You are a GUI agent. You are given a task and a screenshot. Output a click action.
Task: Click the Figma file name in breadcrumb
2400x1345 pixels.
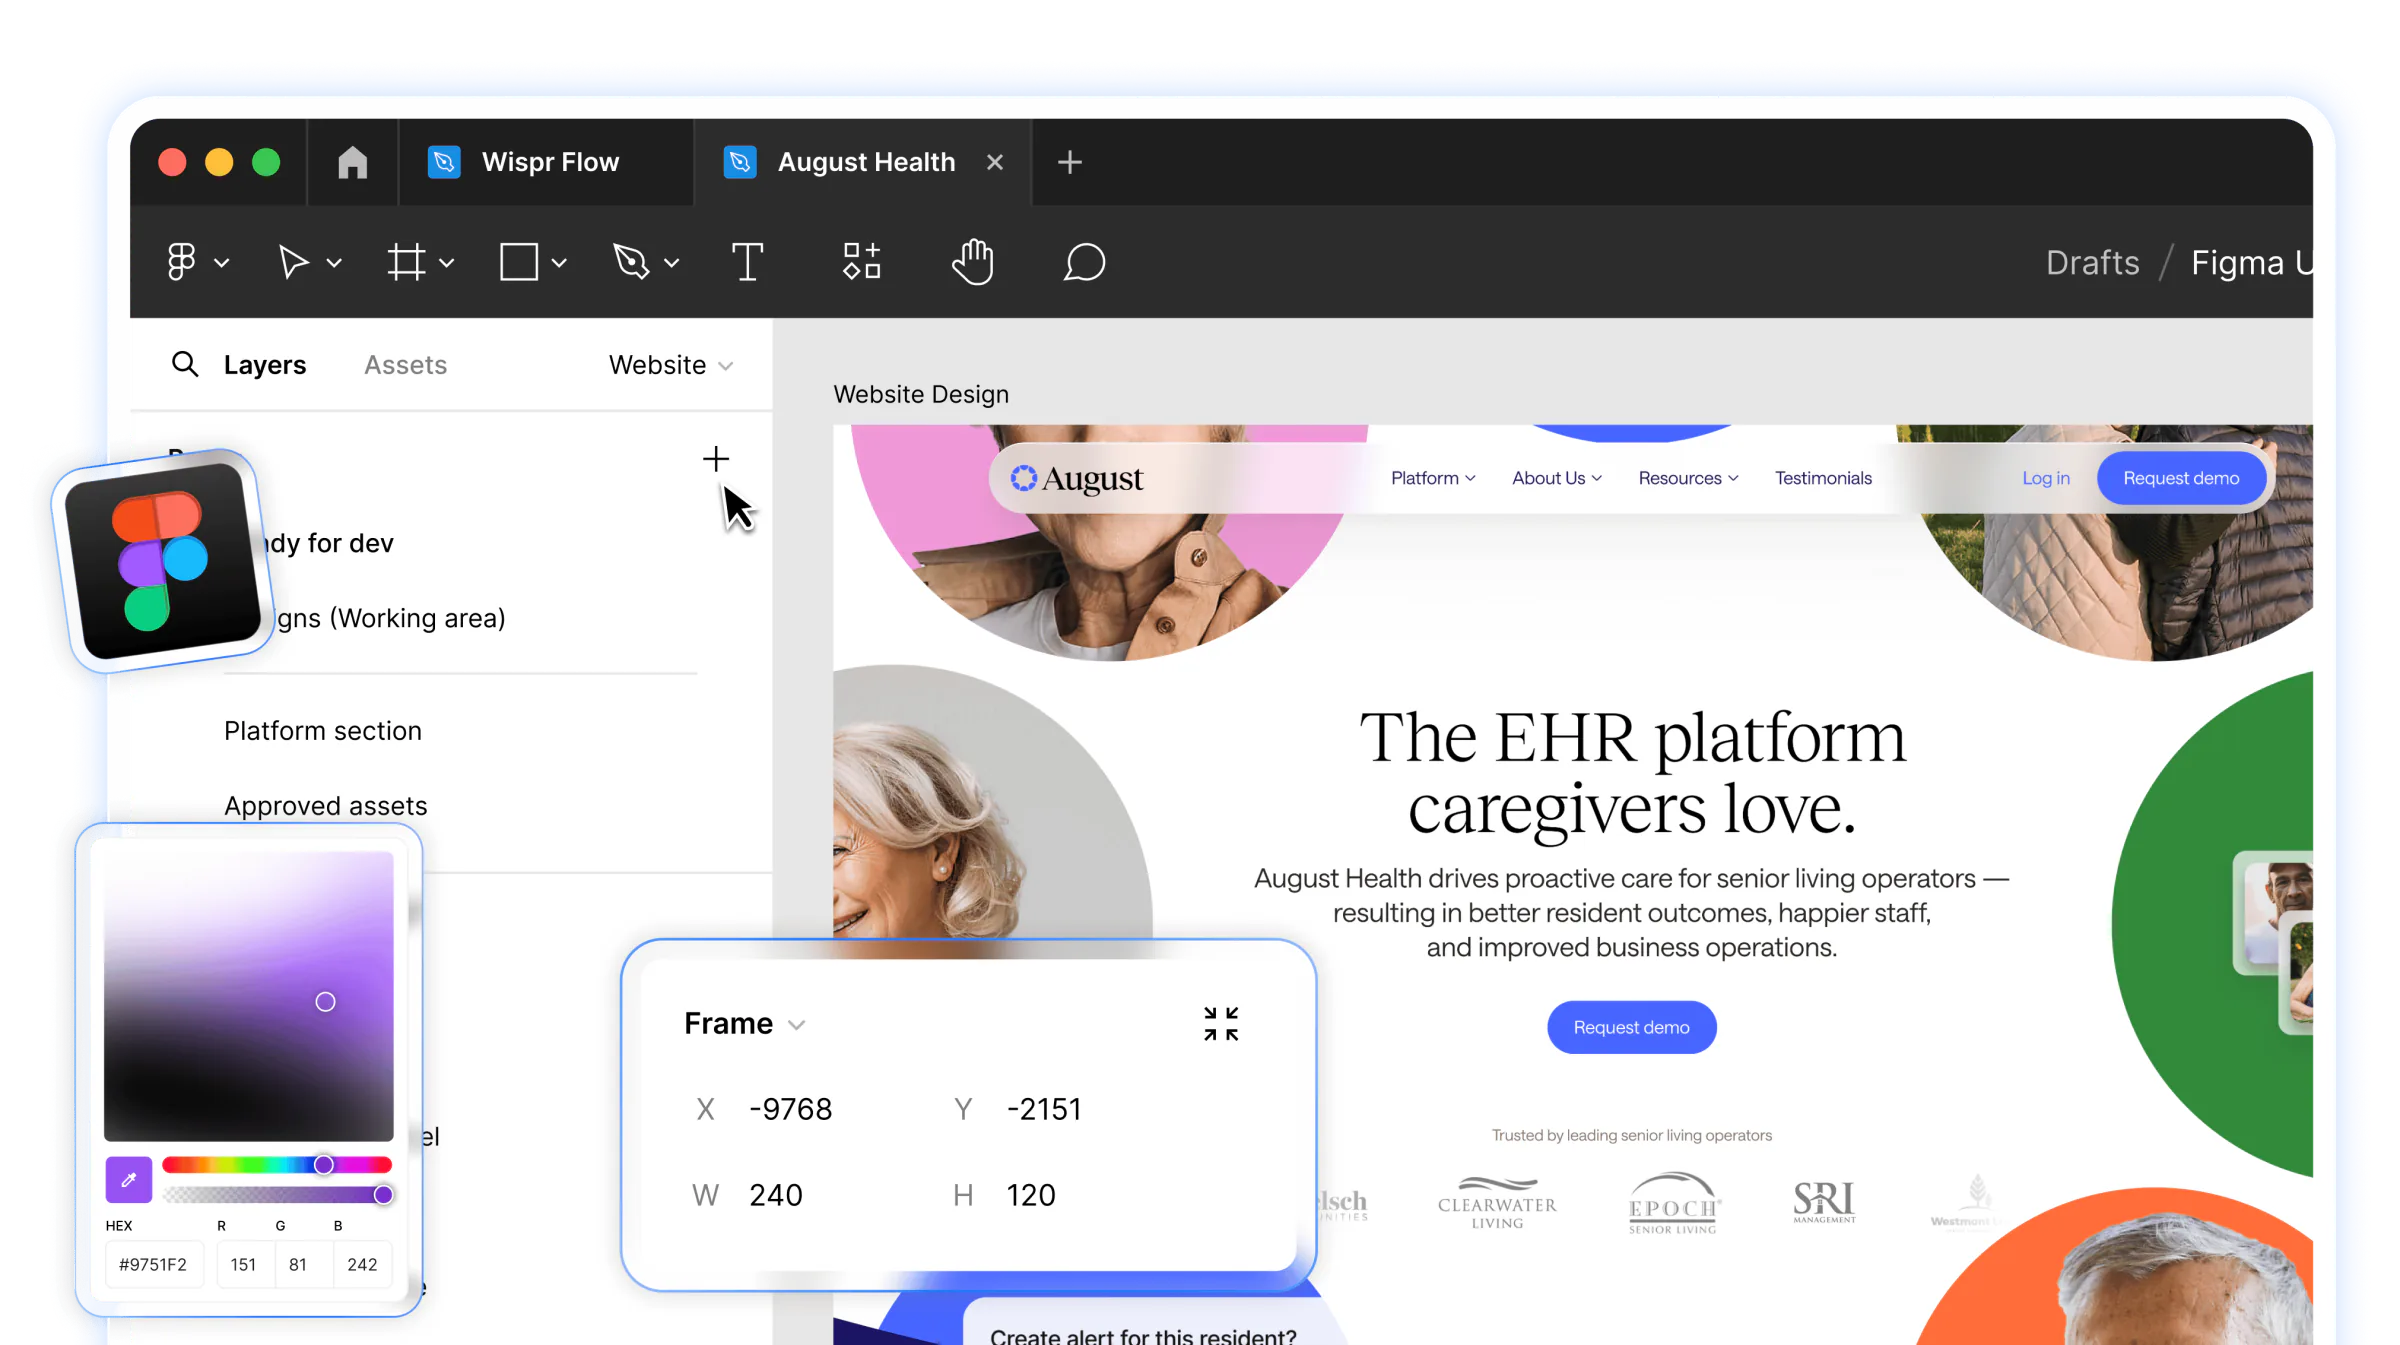(x=2251, y=262)
